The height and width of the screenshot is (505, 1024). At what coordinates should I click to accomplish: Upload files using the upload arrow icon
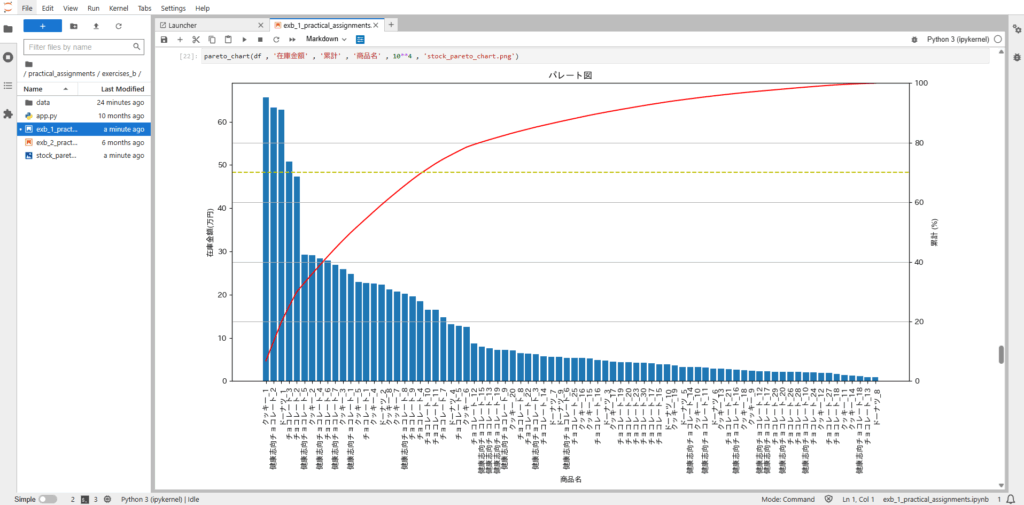[96, 26]
